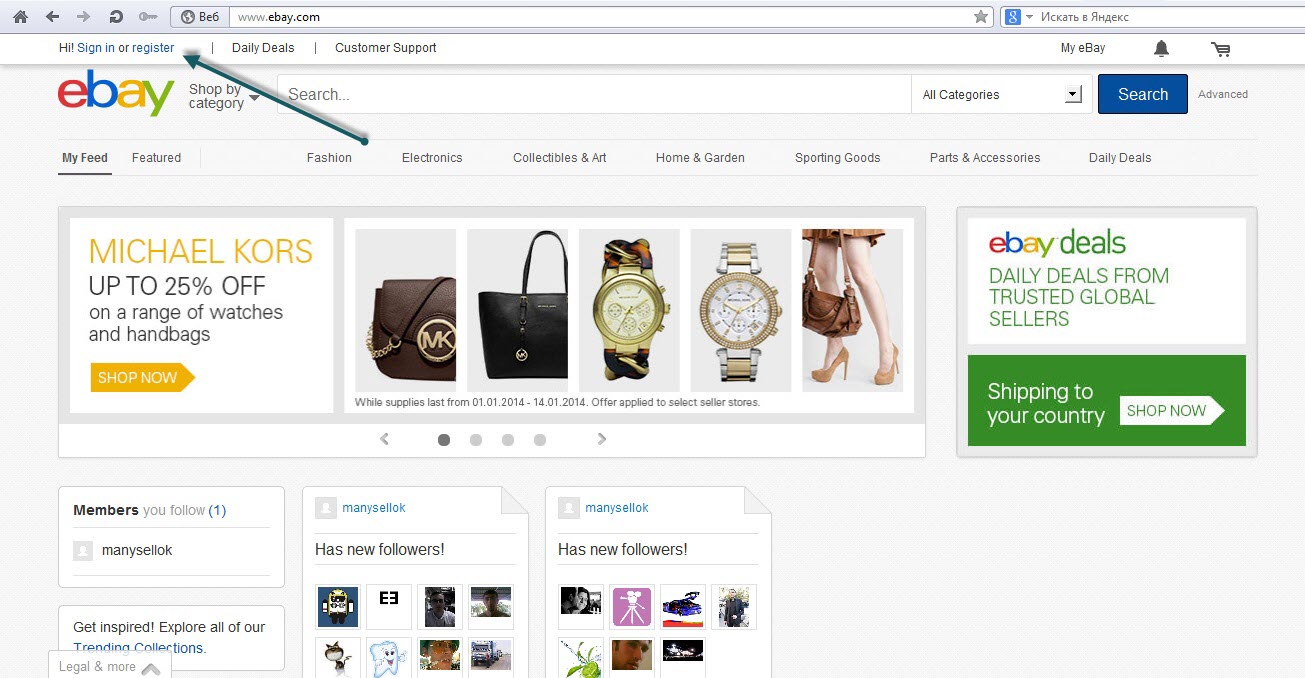This screenshot has width=1305, height=678.
Task: Reload the page with the refresh icon
Action: click(115, 17)
